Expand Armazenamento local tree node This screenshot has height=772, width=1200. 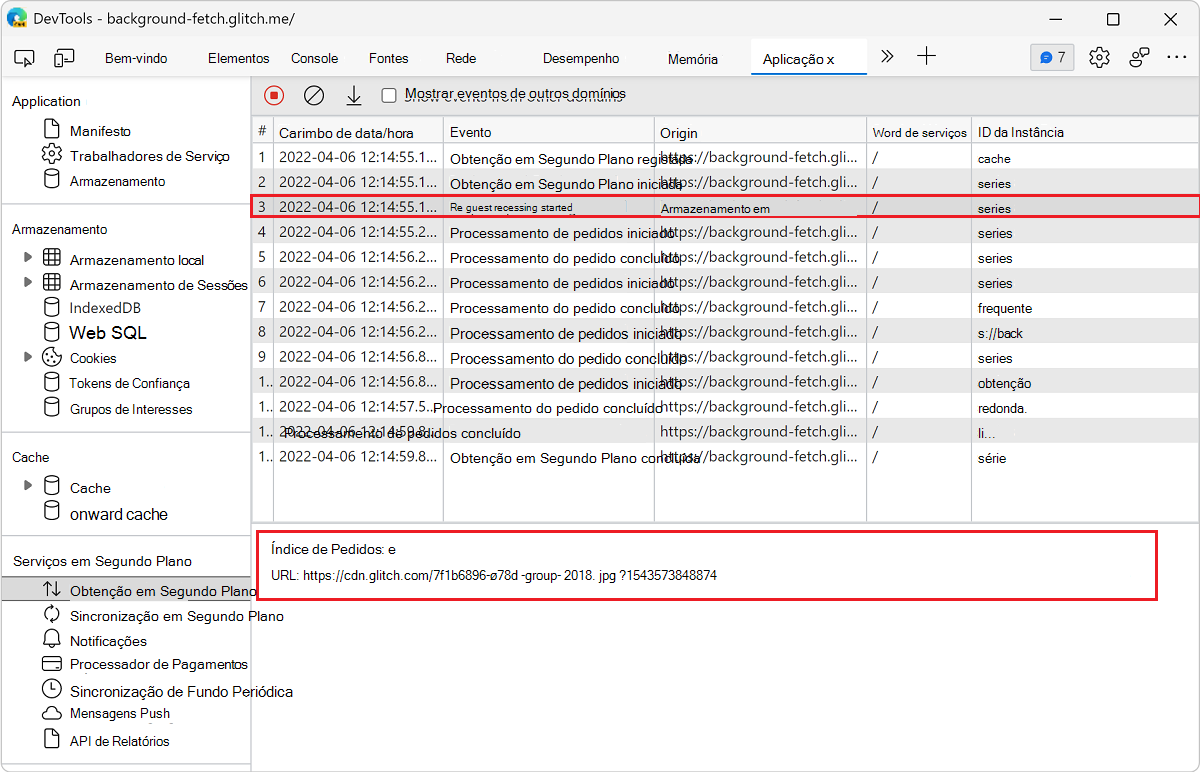click(x=28, y=258)
